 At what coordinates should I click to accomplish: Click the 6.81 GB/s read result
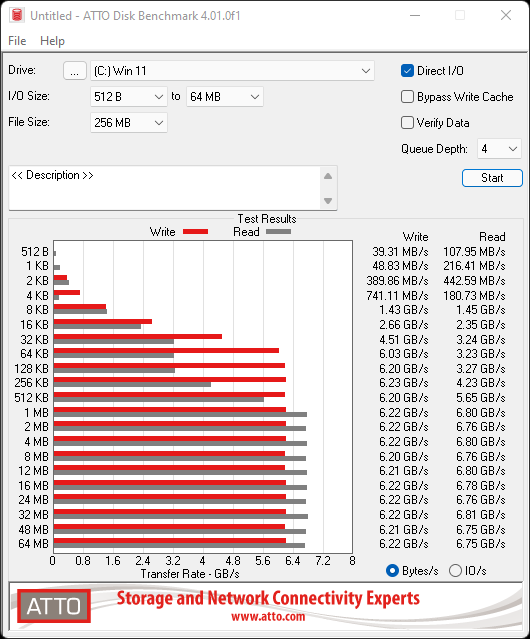click(481, 515)
